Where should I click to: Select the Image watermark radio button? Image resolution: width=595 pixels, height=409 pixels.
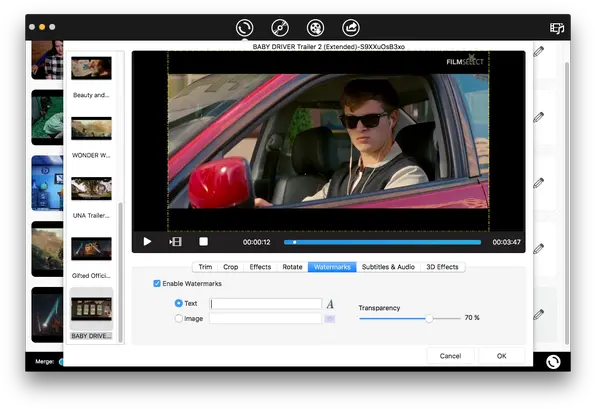(x=178, y=318)
